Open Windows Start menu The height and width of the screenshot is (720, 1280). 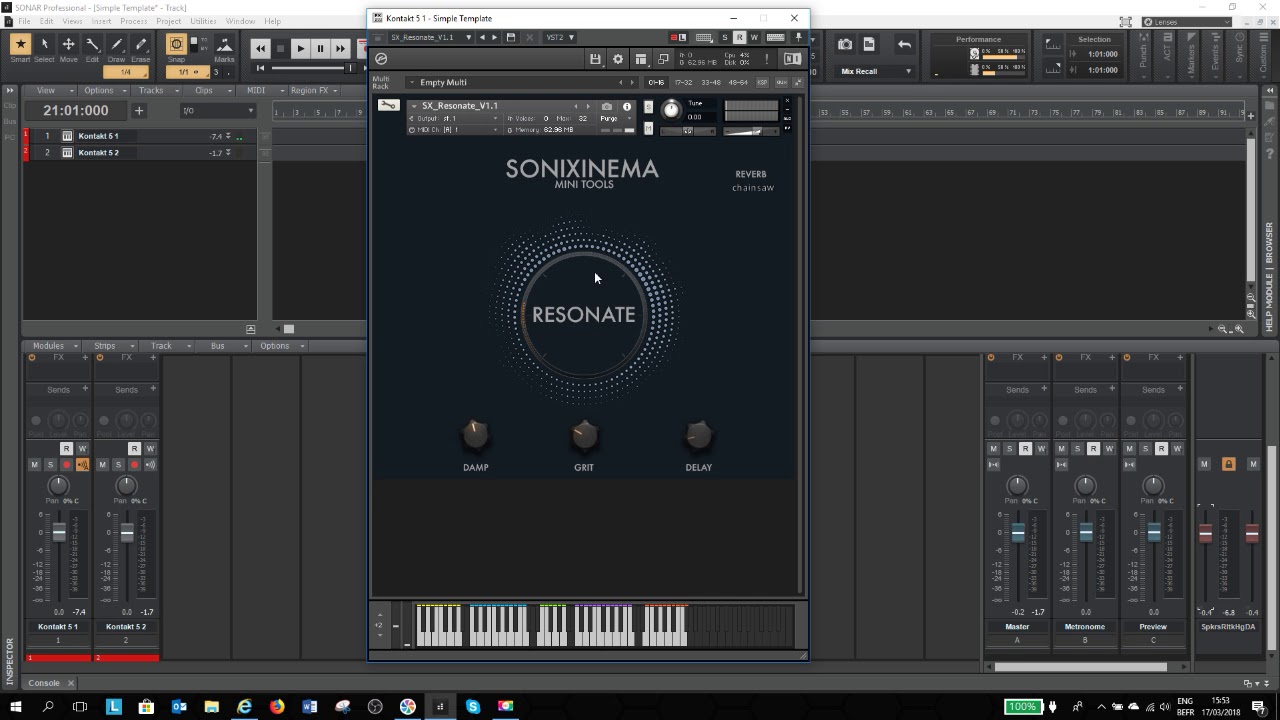point(15,706)
